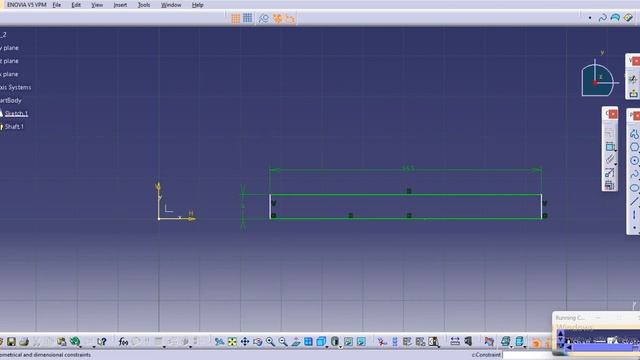640x360 pixels.
Task: Click the Constraint defined in dialog icon
Action: pos(609,133)
